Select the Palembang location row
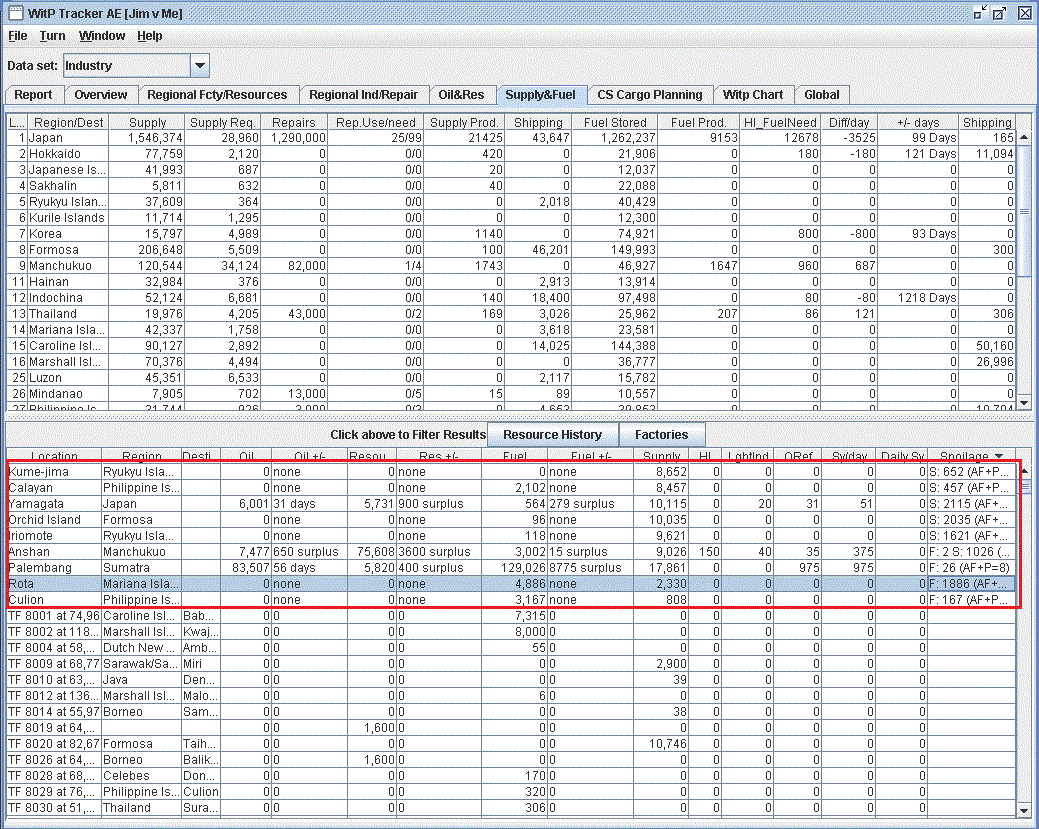The image size is (1039, 829). point(511,568)
